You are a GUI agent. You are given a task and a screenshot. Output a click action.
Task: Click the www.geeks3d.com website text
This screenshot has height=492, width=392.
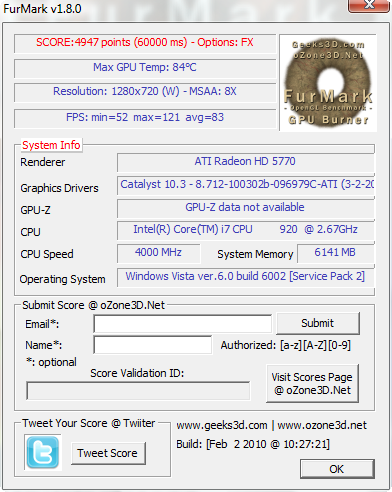pyautogui.click(x=222, y=426)
